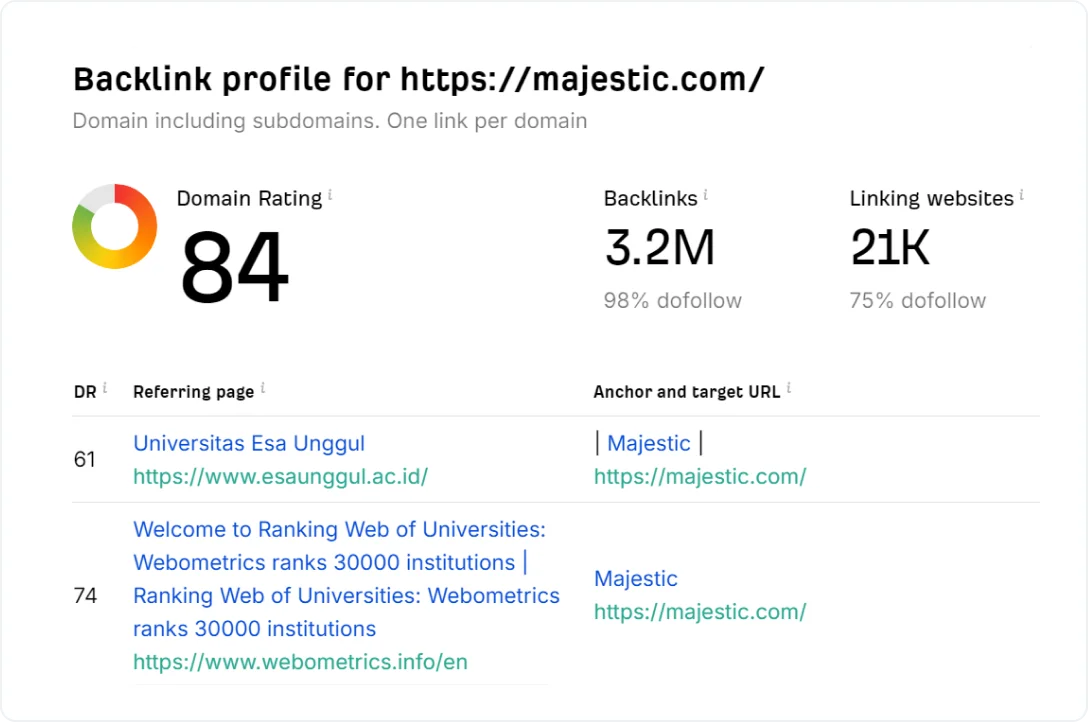Select the 3.2M backlinks count

coord(660,248)
